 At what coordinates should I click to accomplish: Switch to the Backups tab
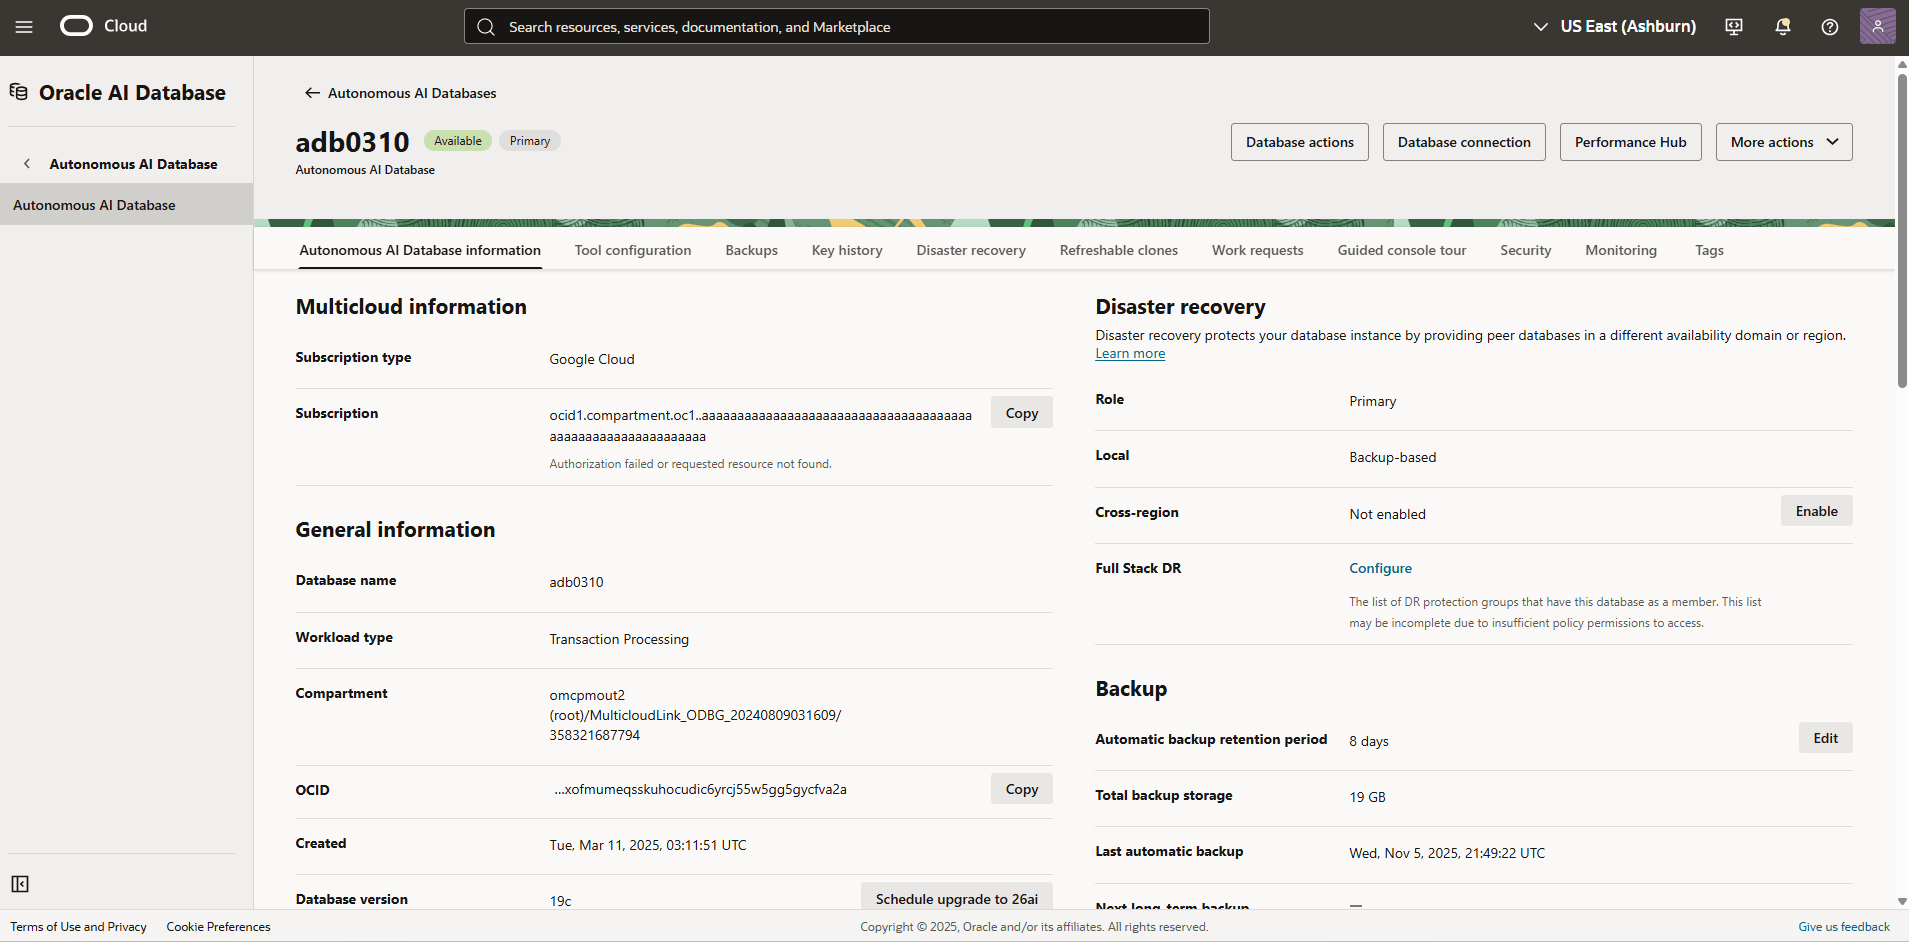(751, 250)
